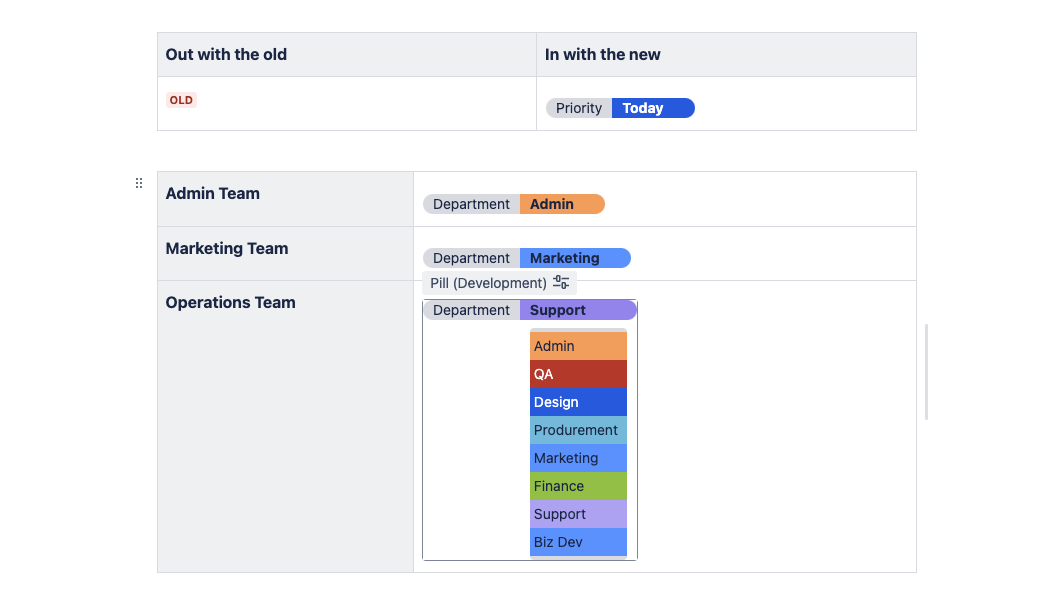Click the Operations Team header cell
Viewport: 1054px width, 612px height.
coord(230,302)
